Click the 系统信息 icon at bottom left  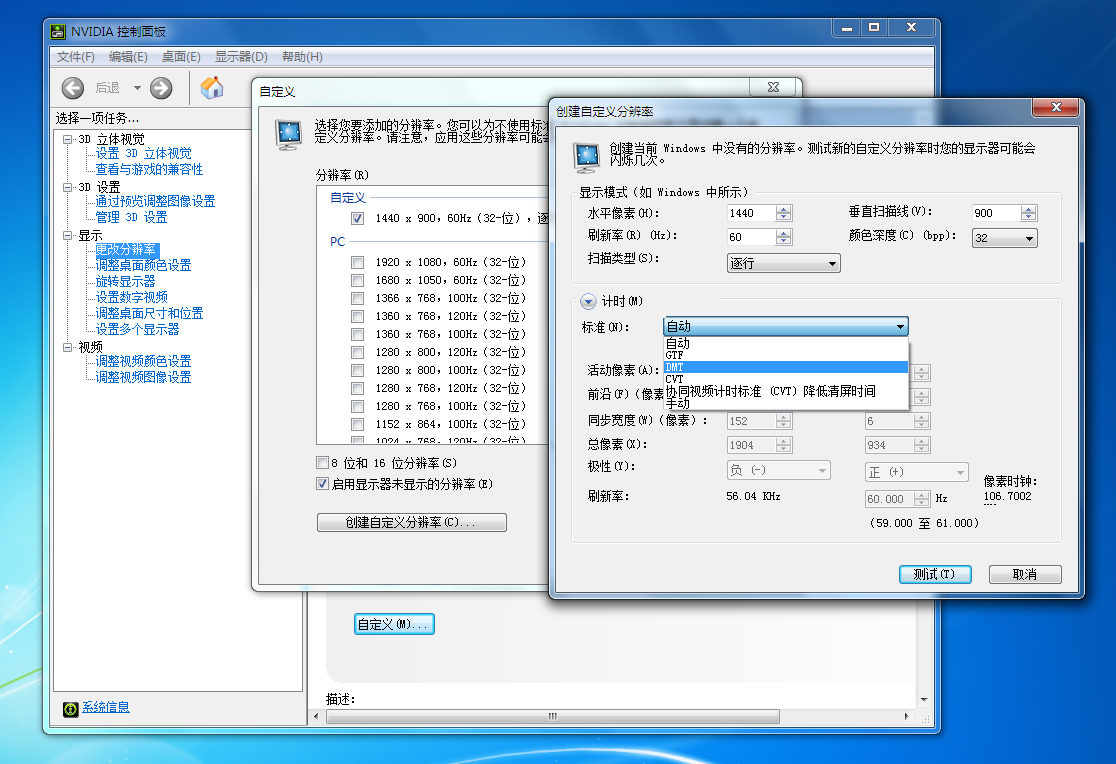(x=70, y=708)
